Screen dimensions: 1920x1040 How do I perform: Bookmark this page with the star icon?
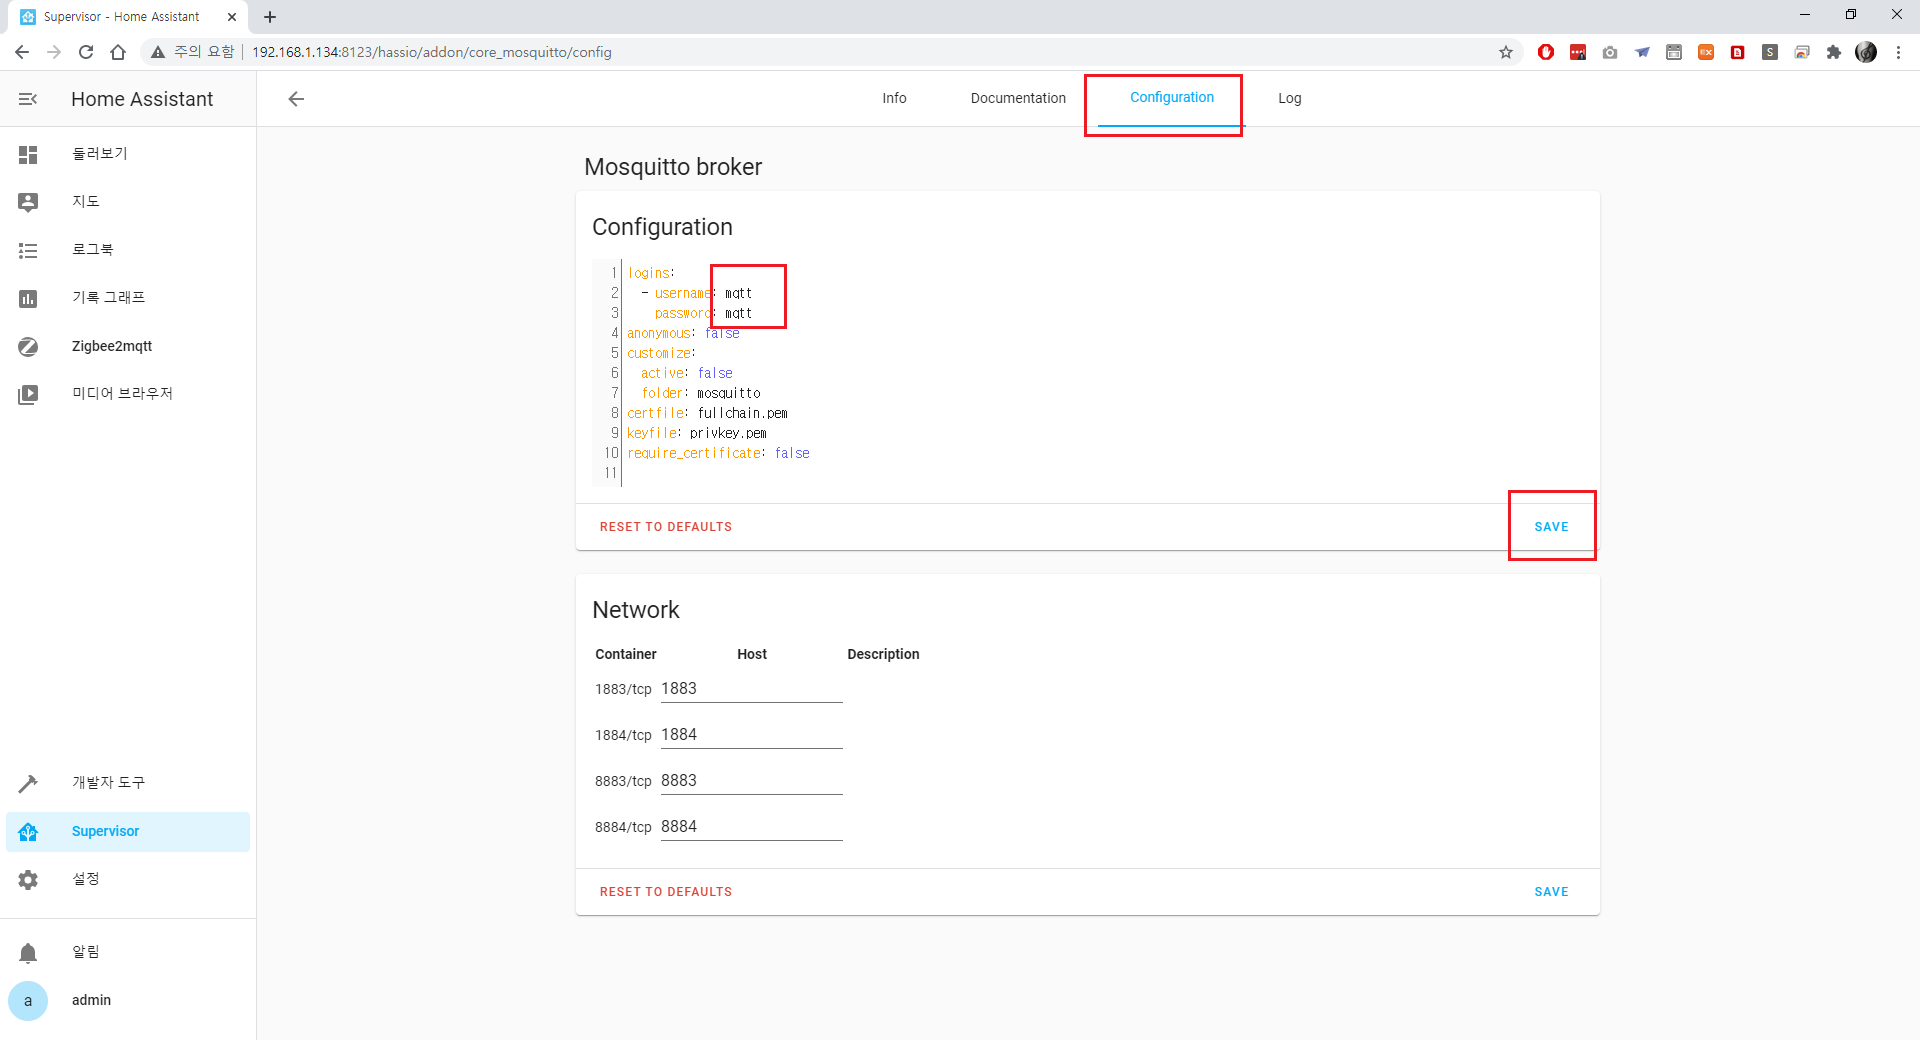[1506, 52]
